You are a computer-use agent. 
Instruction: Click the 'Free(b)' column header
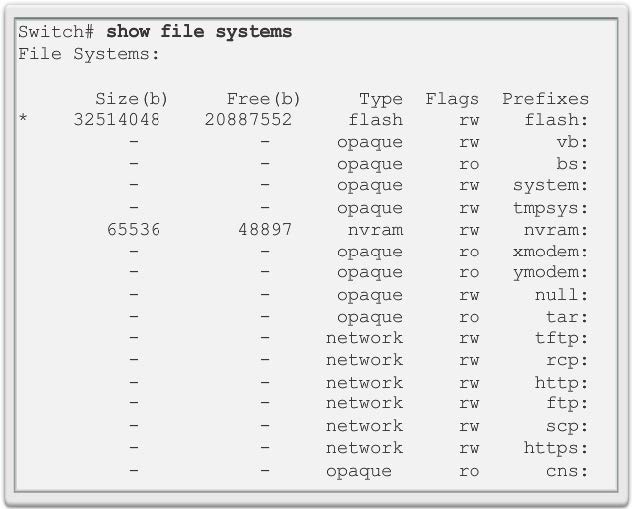click(263, 99)
